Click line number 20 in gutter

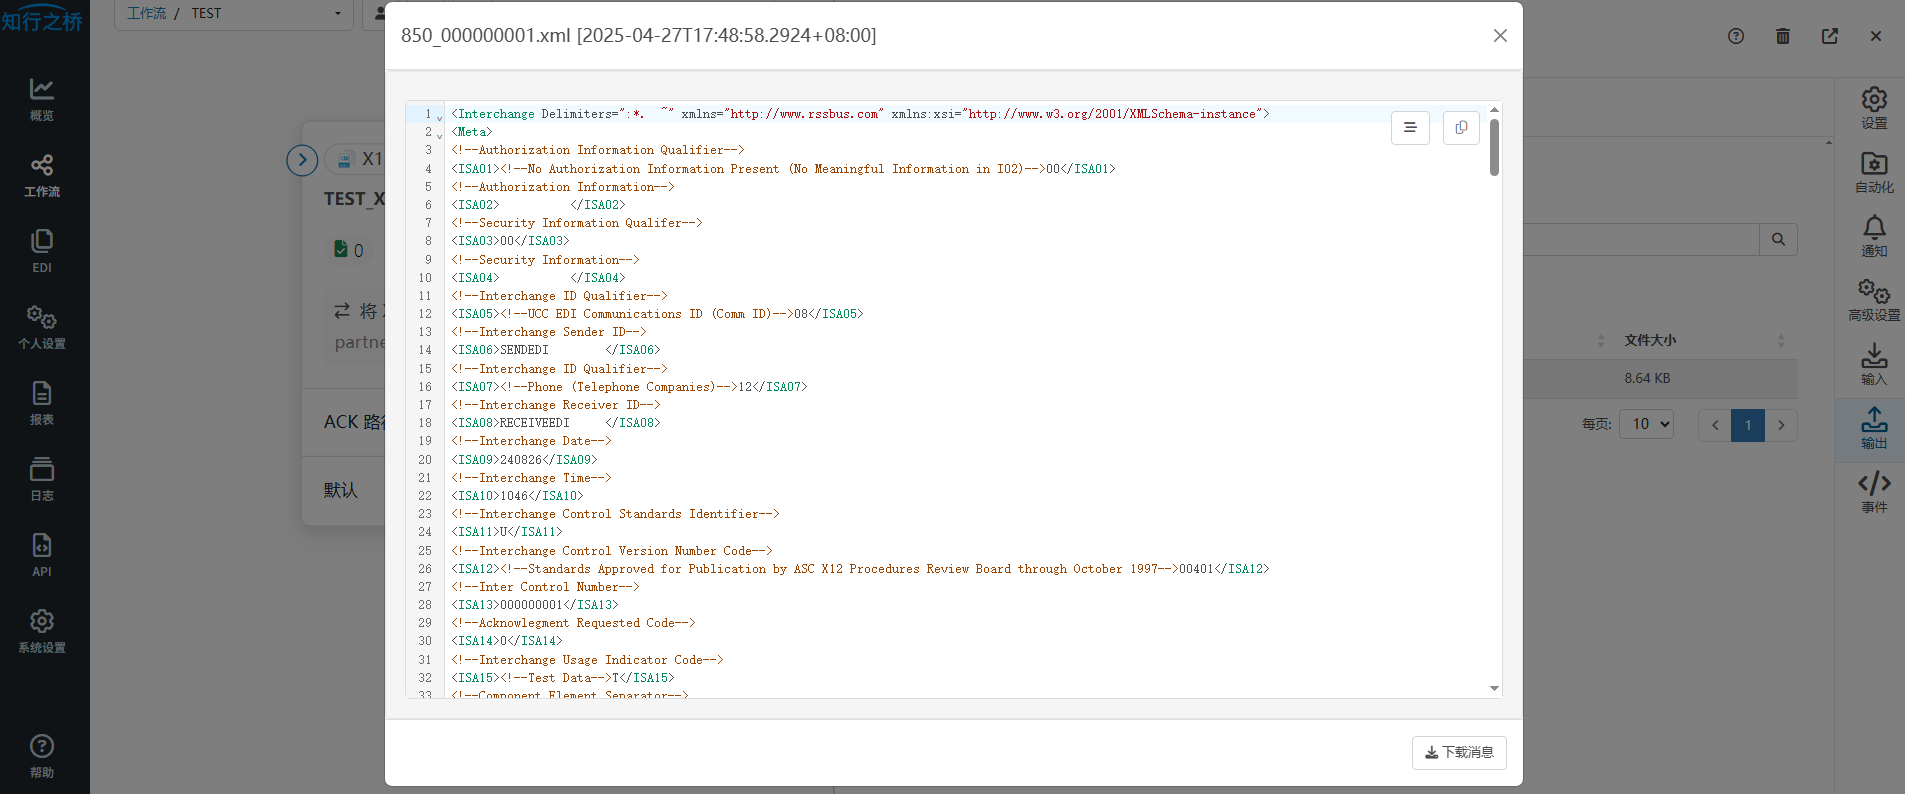tap(425, 460)
